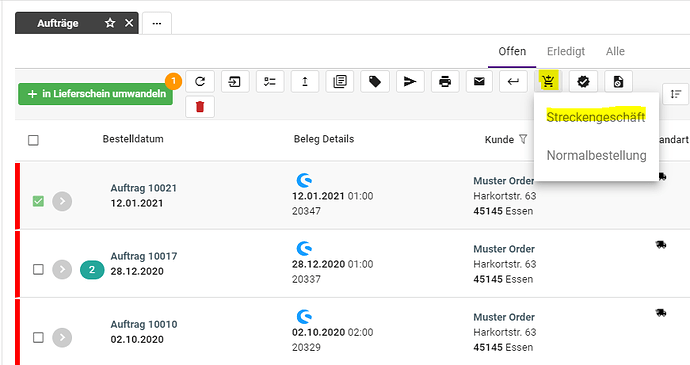This screenshot has width=690, height=365.
Task: Click the truck icon in Auftrag 10017 row
Action: coord(661,244)
